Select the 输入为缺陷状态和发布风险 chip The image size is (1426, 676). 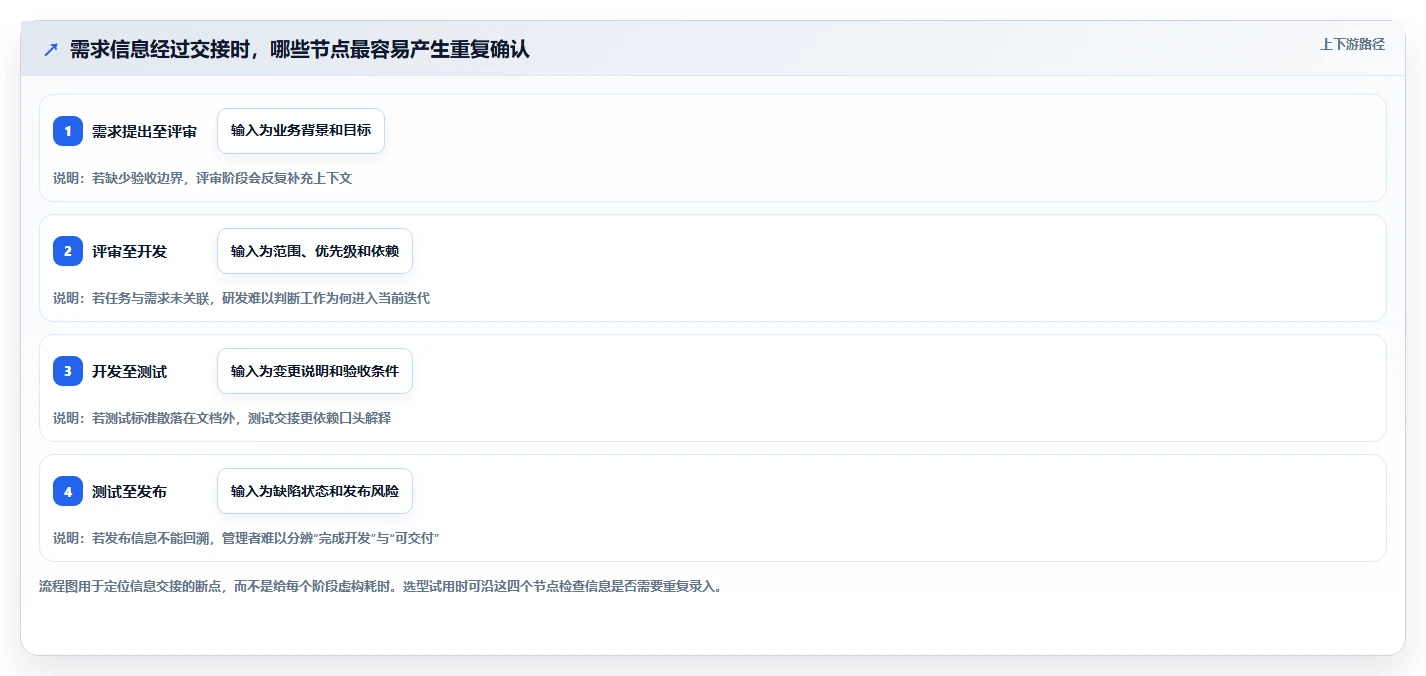[x=315, y=491]
